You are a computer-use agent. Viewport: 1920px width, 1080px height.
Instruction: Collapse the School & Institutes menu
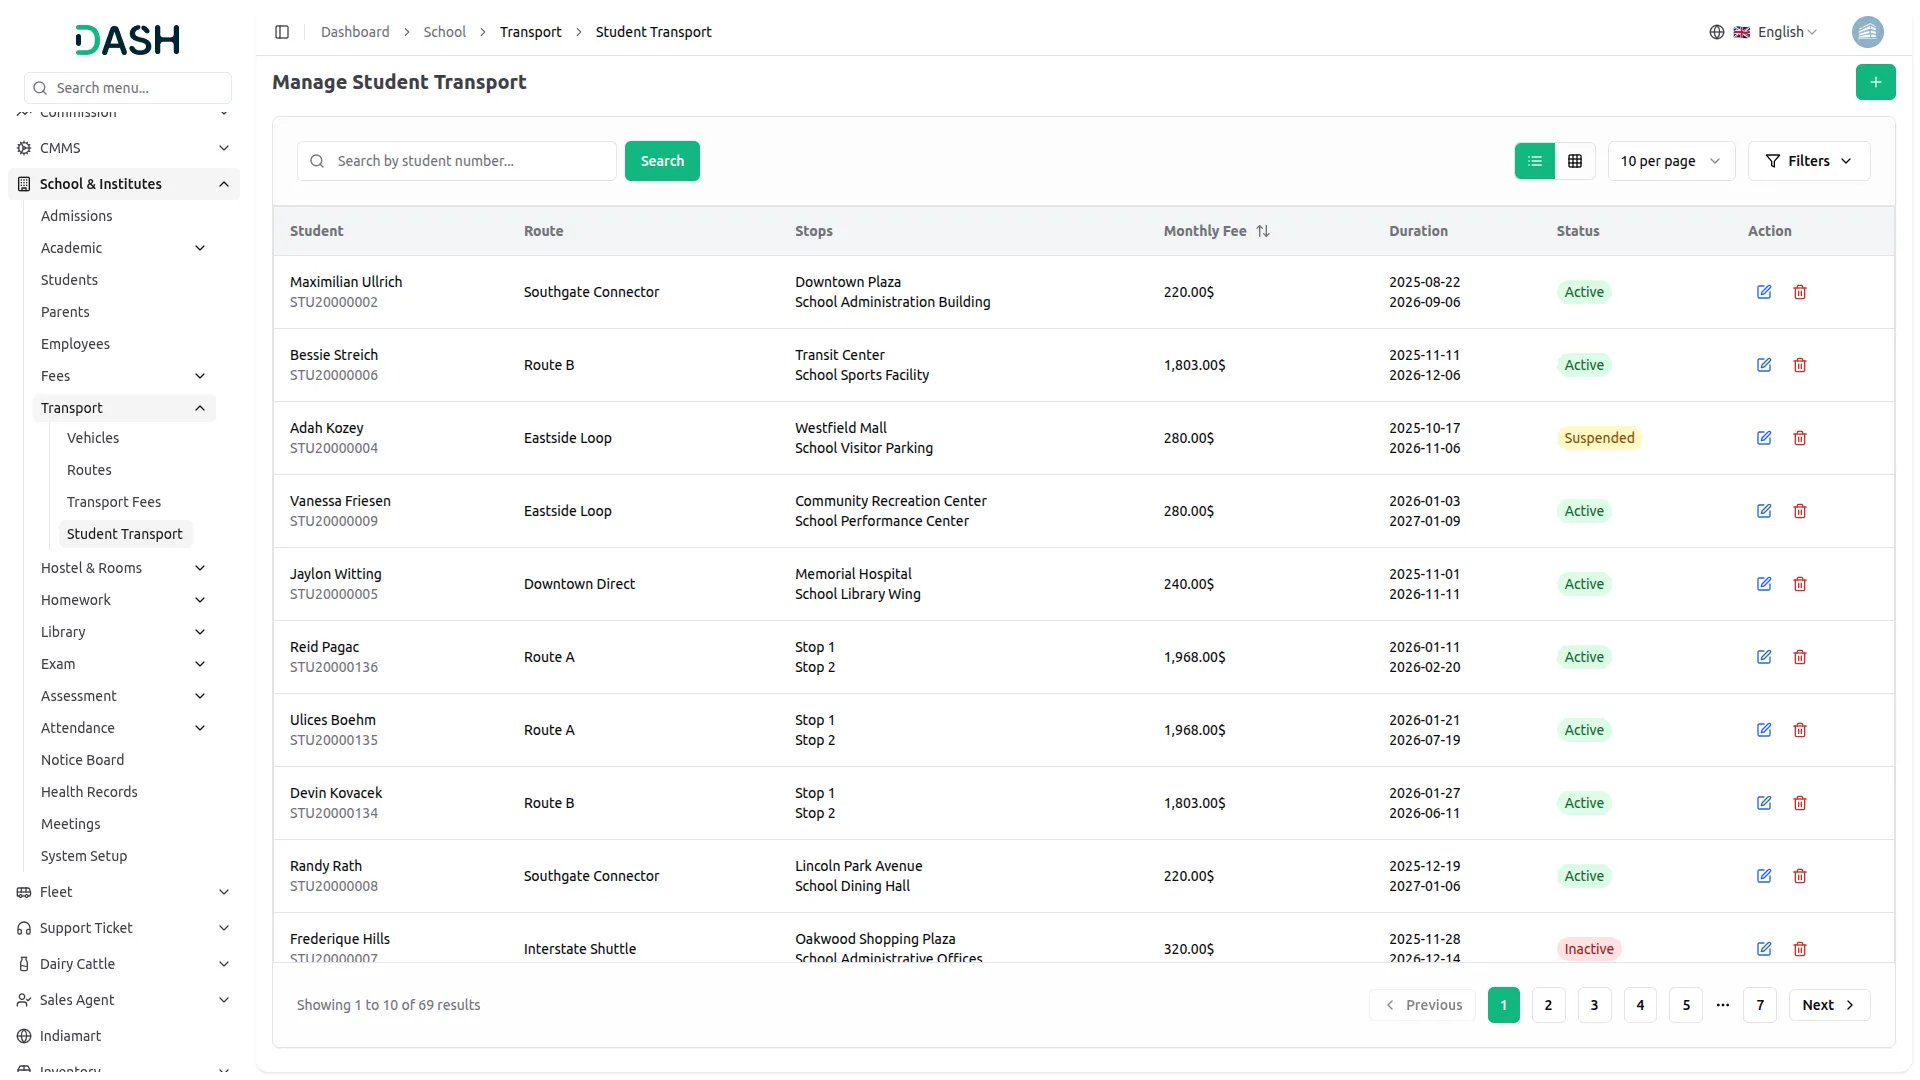(124, 184)
